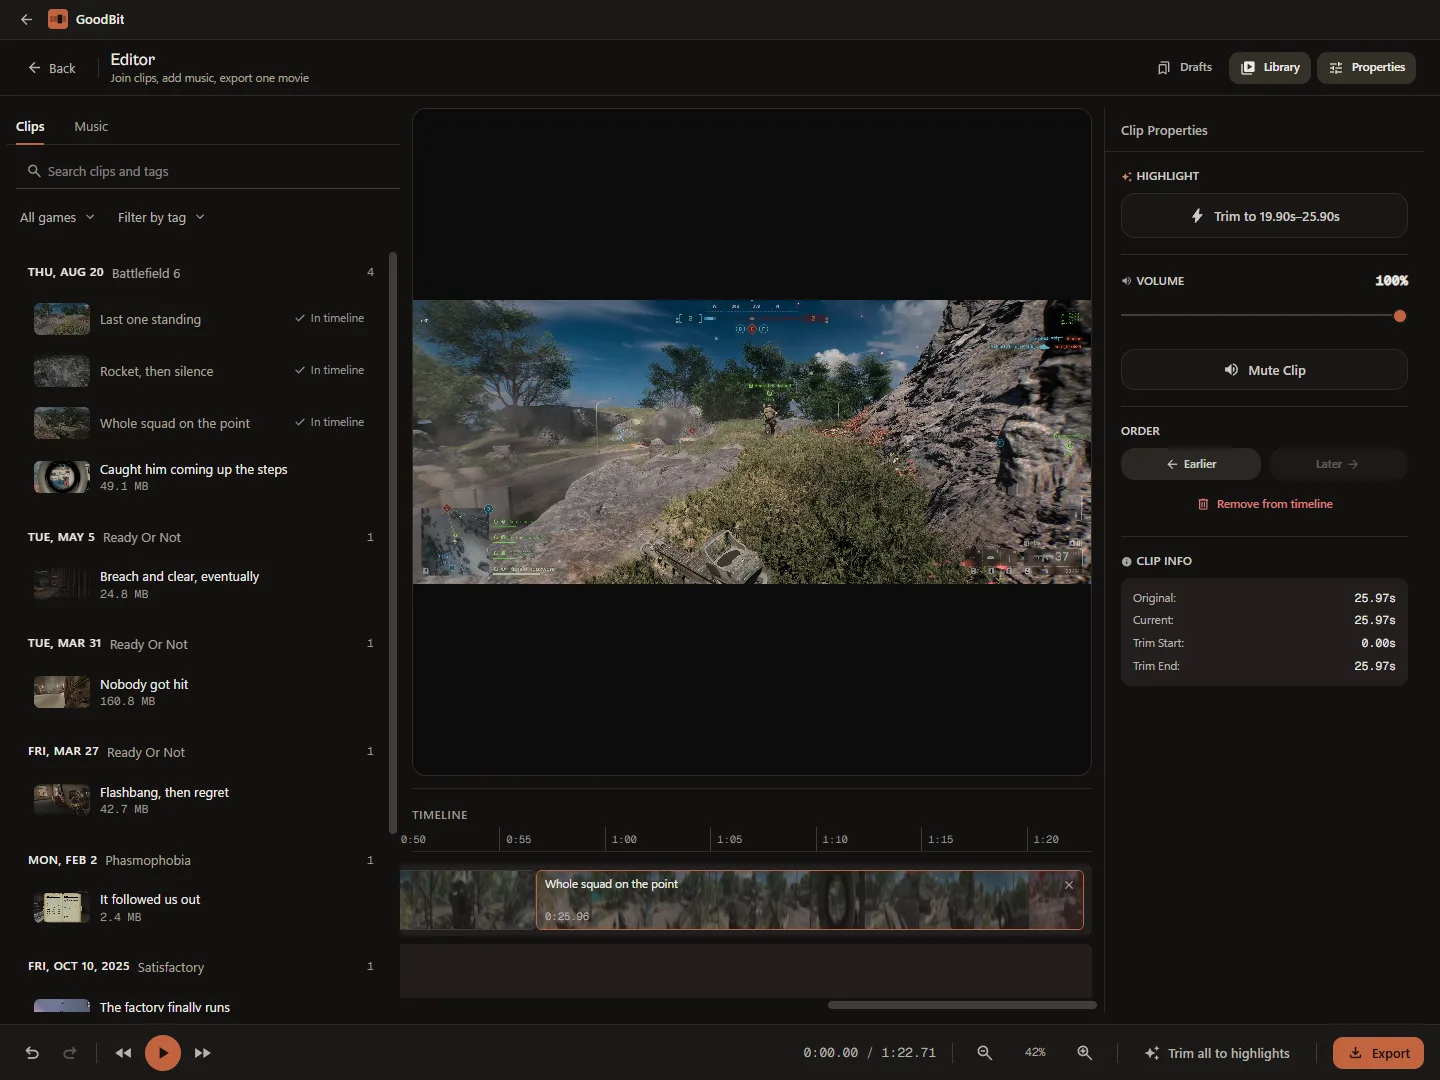
Task: Click the top-left window back arrow
Action: pyautogui.click(x=27, y=19)
